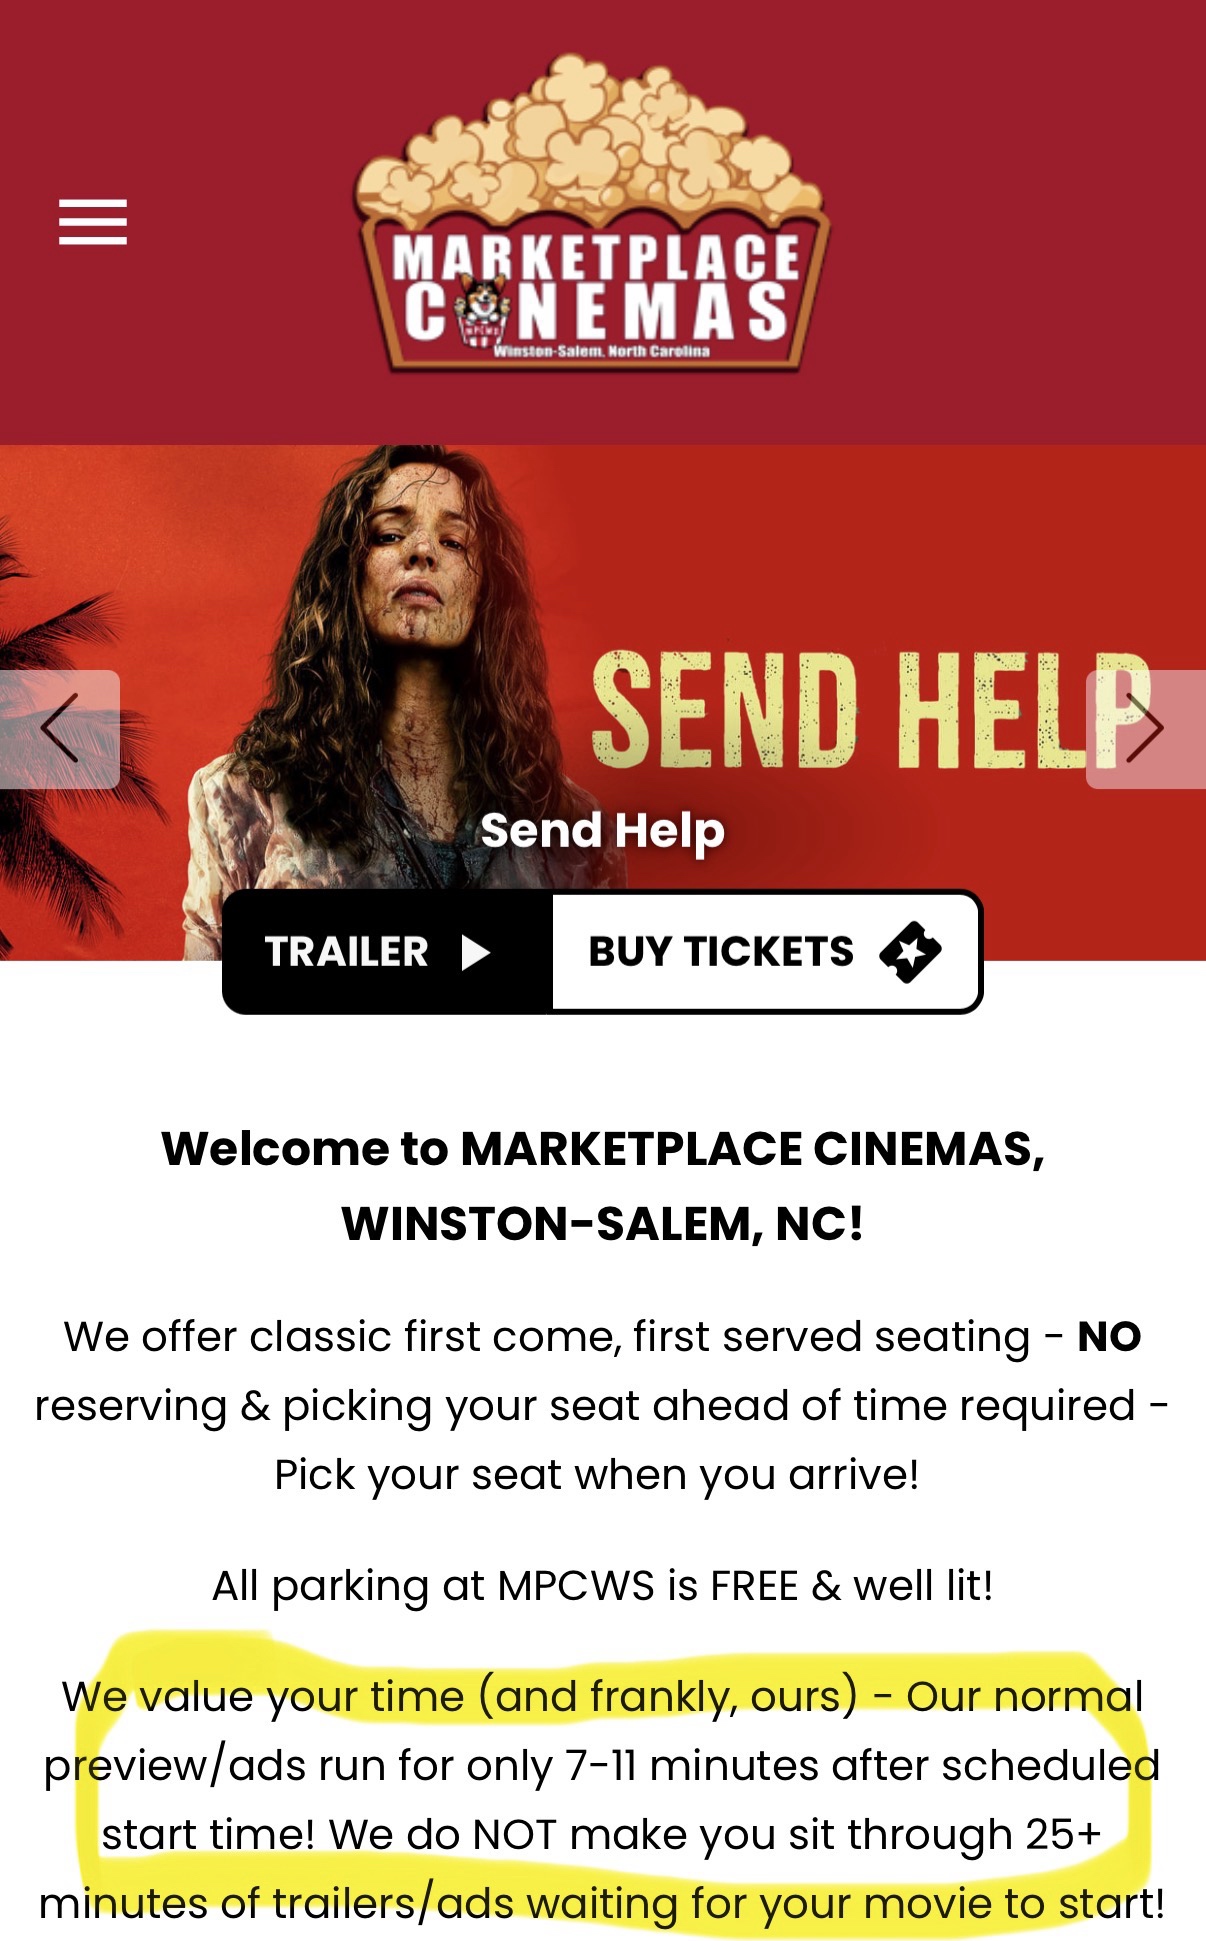Viewport: 1206px width, 1941px height.
Task: Click the free parking at MPCWS line
Action: point(603,1586)
